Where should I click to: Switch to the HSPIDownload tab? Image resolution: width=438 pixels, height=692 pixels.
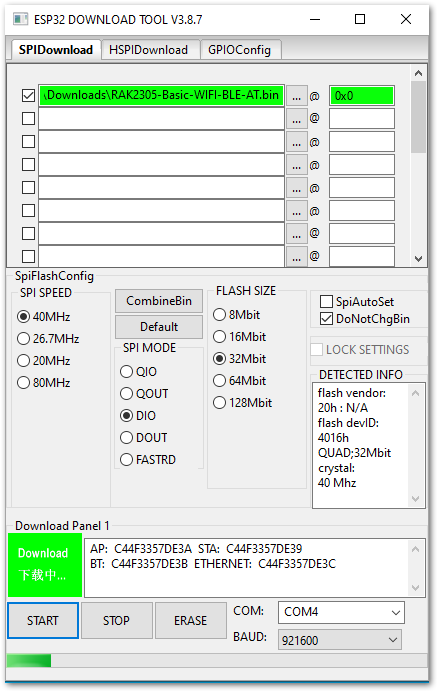[149, 50]
